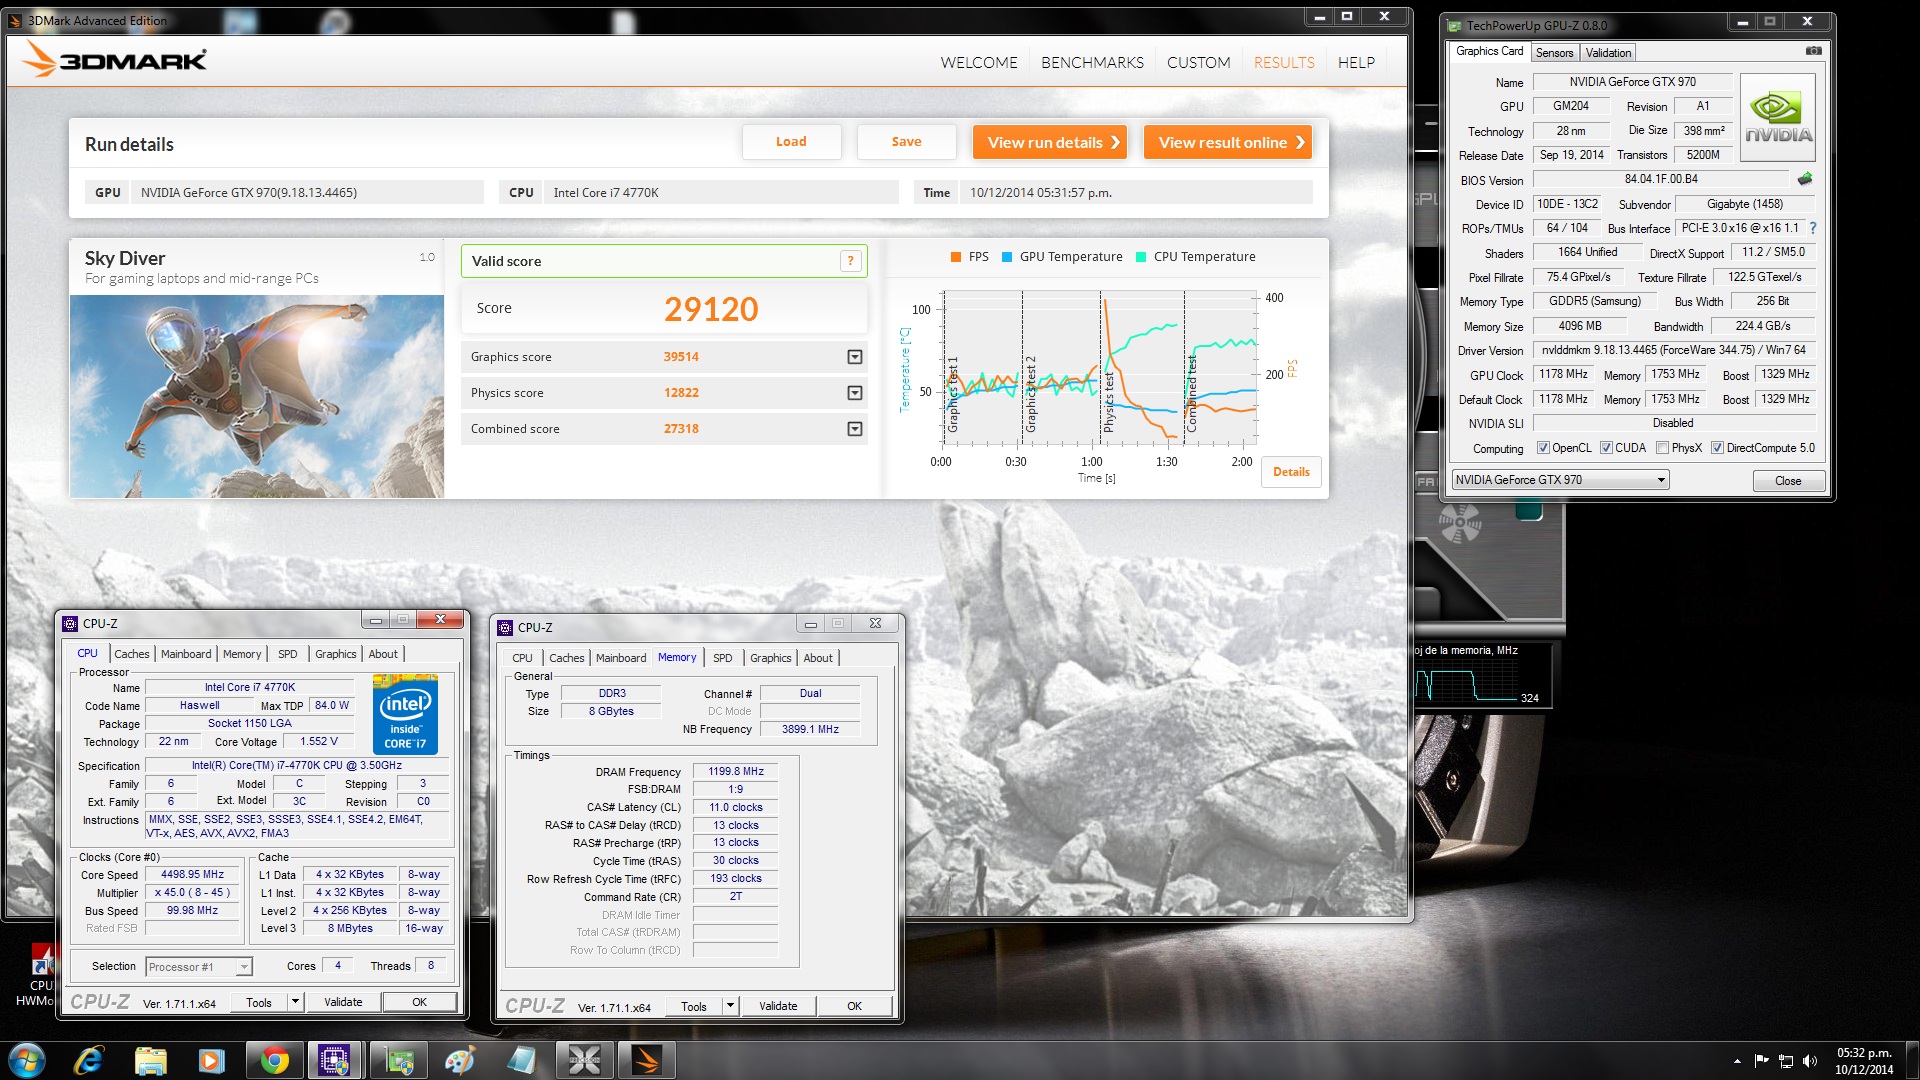The image size is (1920, 1080).
Task: Click the GPU name field in Run details
Action: [x=307, y=193]
